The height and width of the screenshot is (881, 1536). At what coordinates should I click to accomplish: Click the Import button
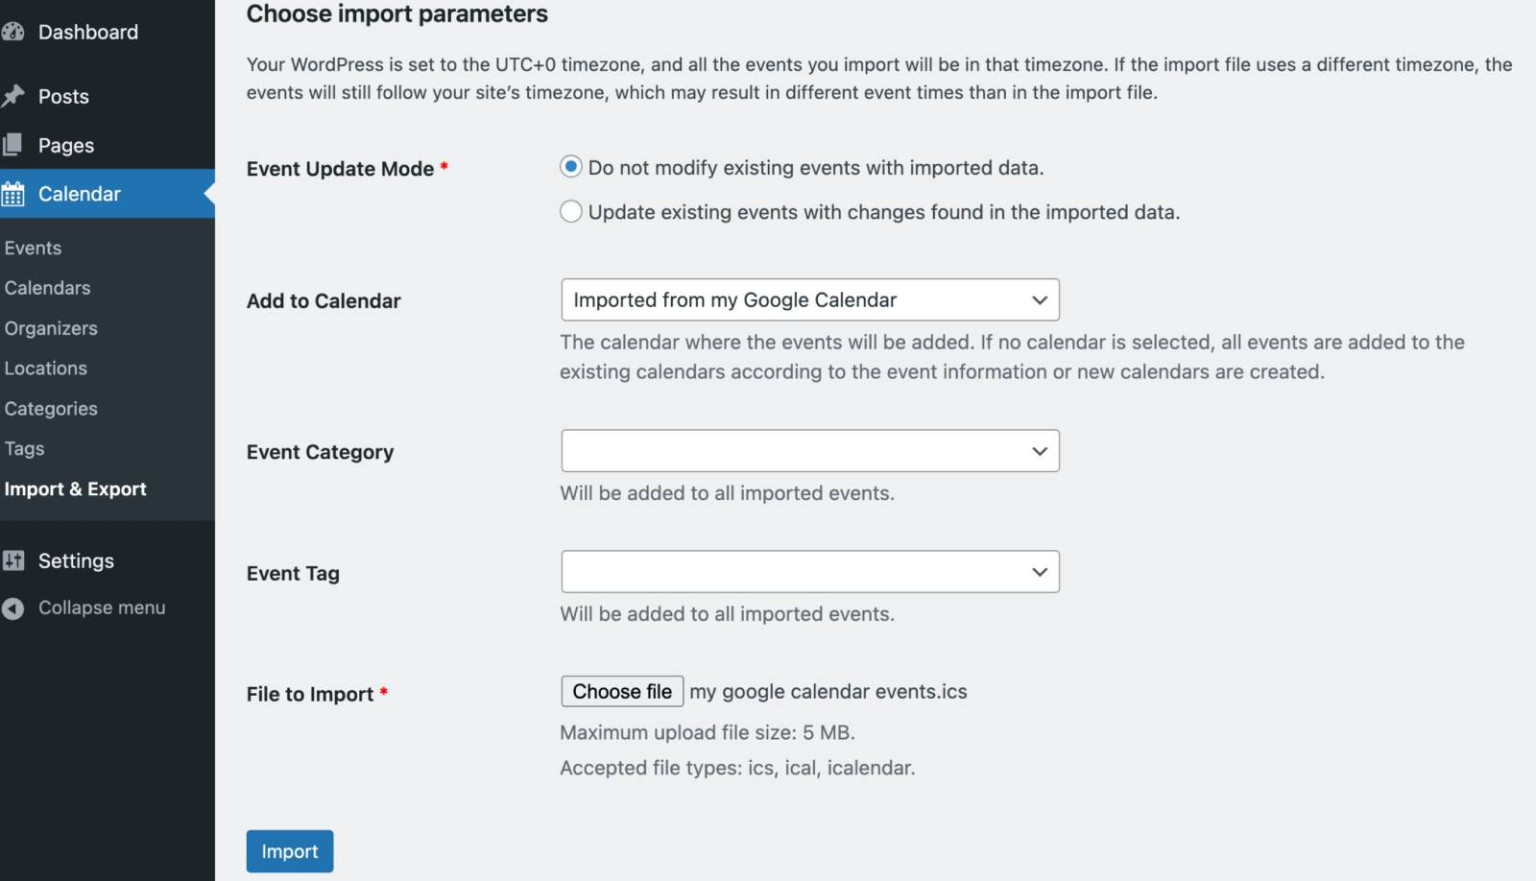[289, 851]
